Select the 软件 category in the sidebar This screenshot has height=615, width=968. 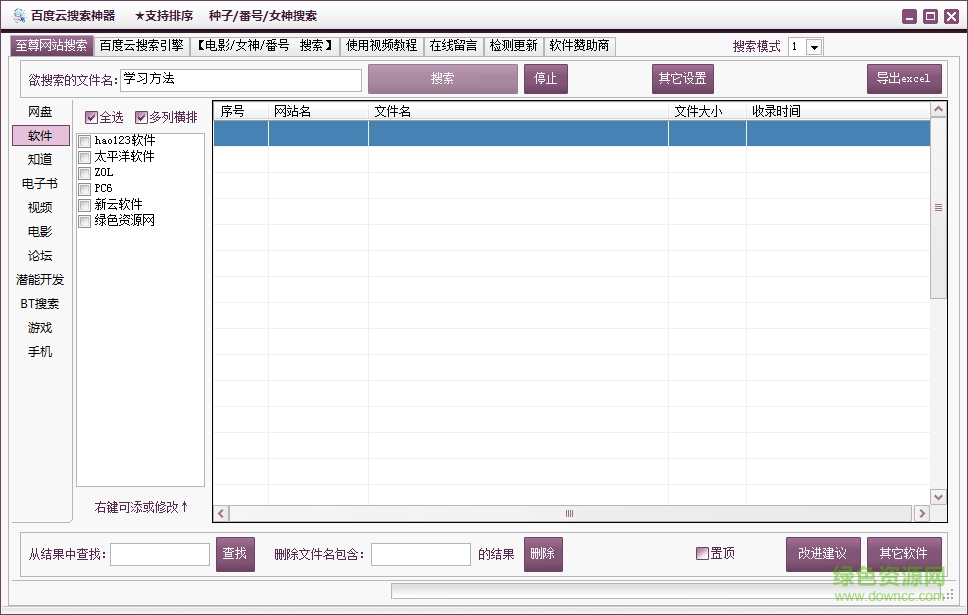click(39, 135)
